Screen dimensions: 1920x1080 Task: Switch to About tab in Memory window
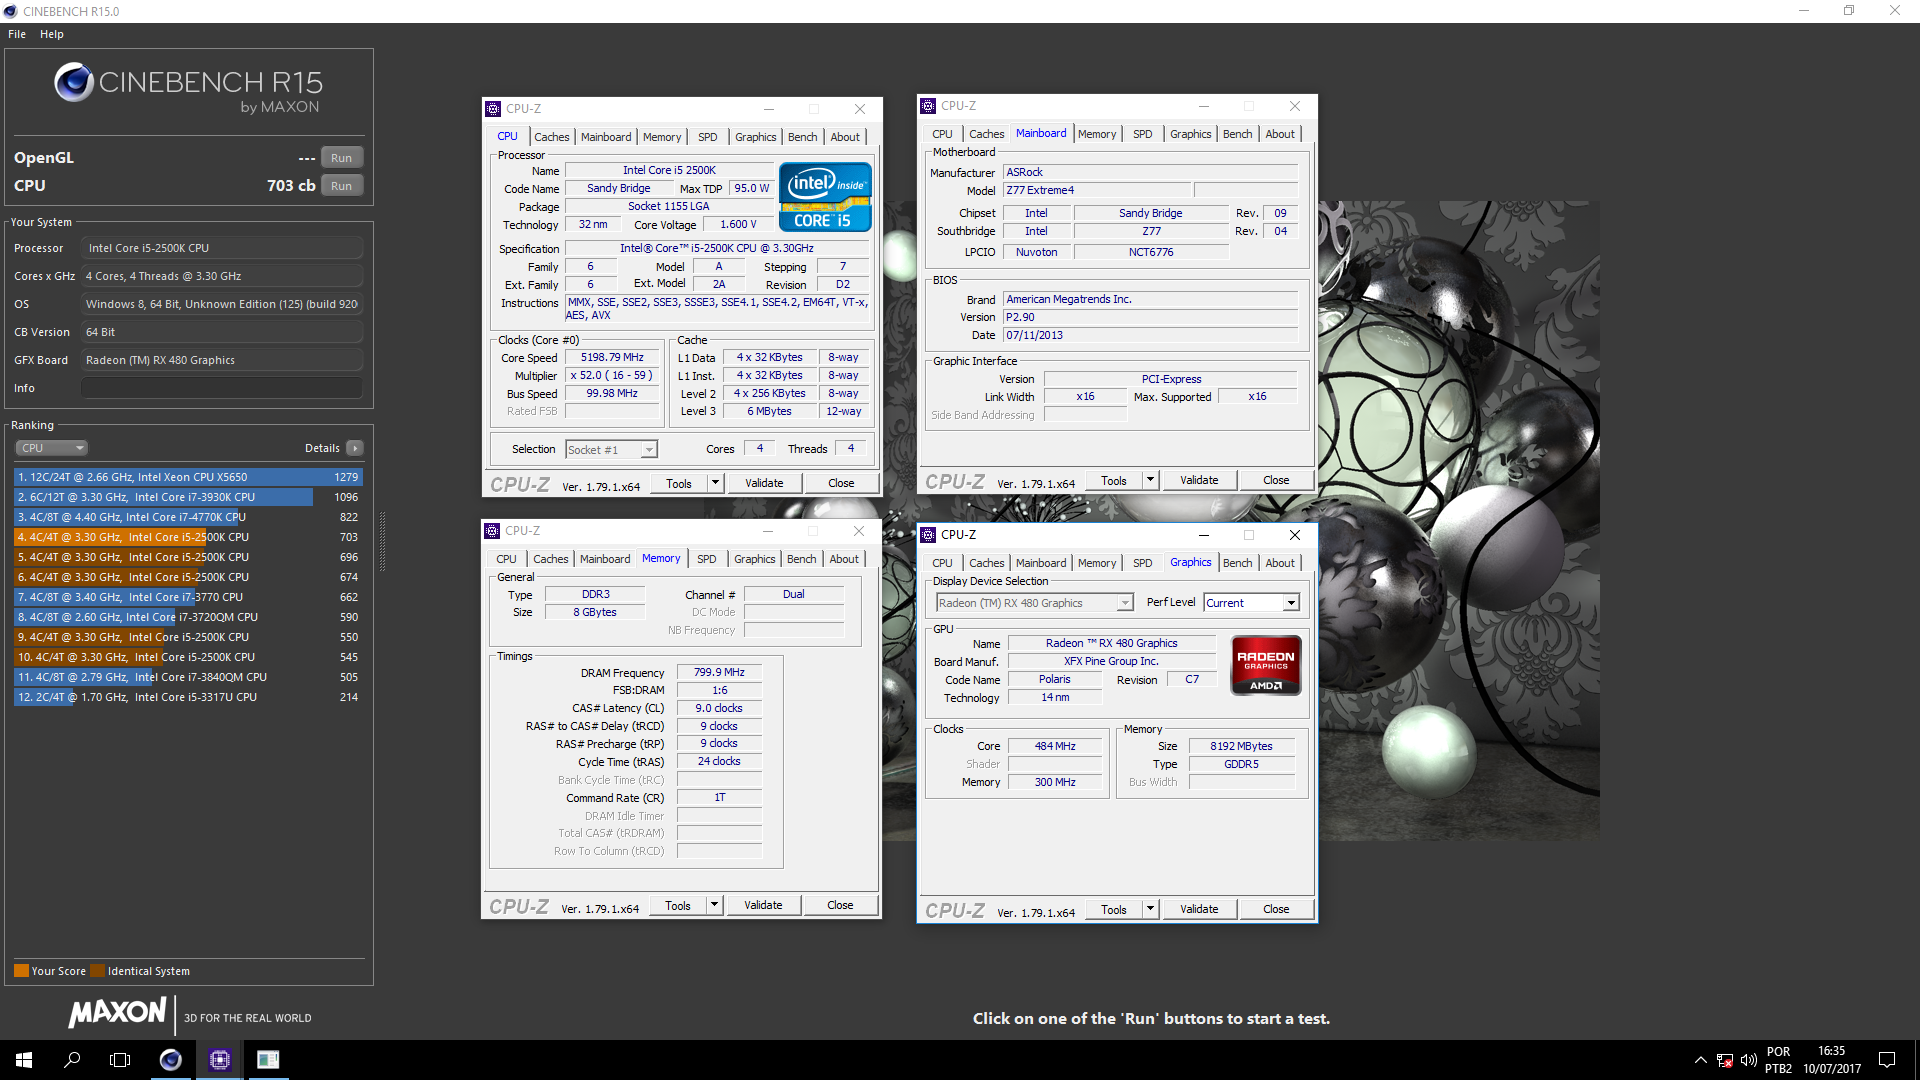pos(844,559)
